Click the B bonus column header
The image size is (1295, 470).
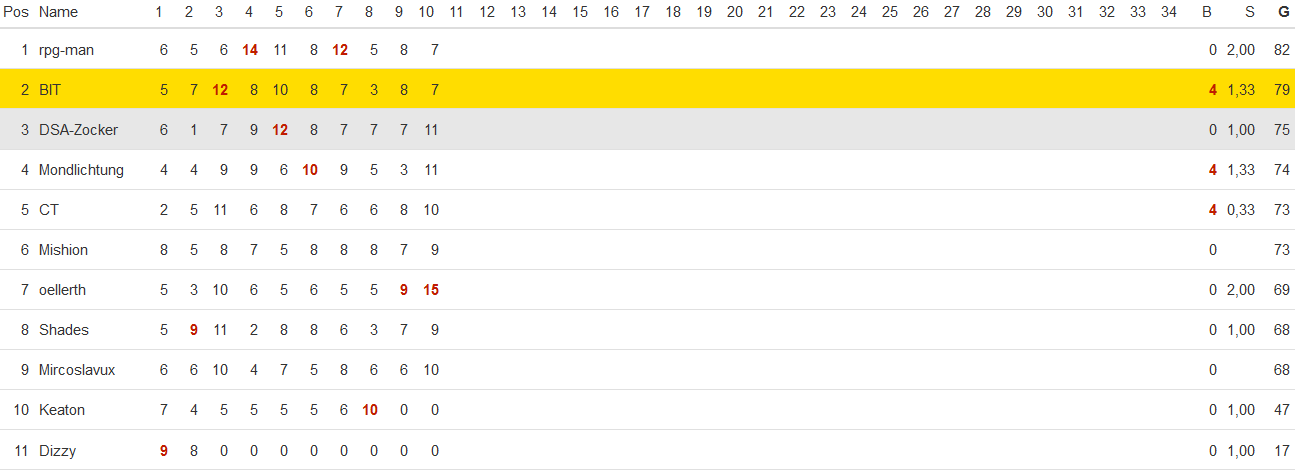[1207, 12]
